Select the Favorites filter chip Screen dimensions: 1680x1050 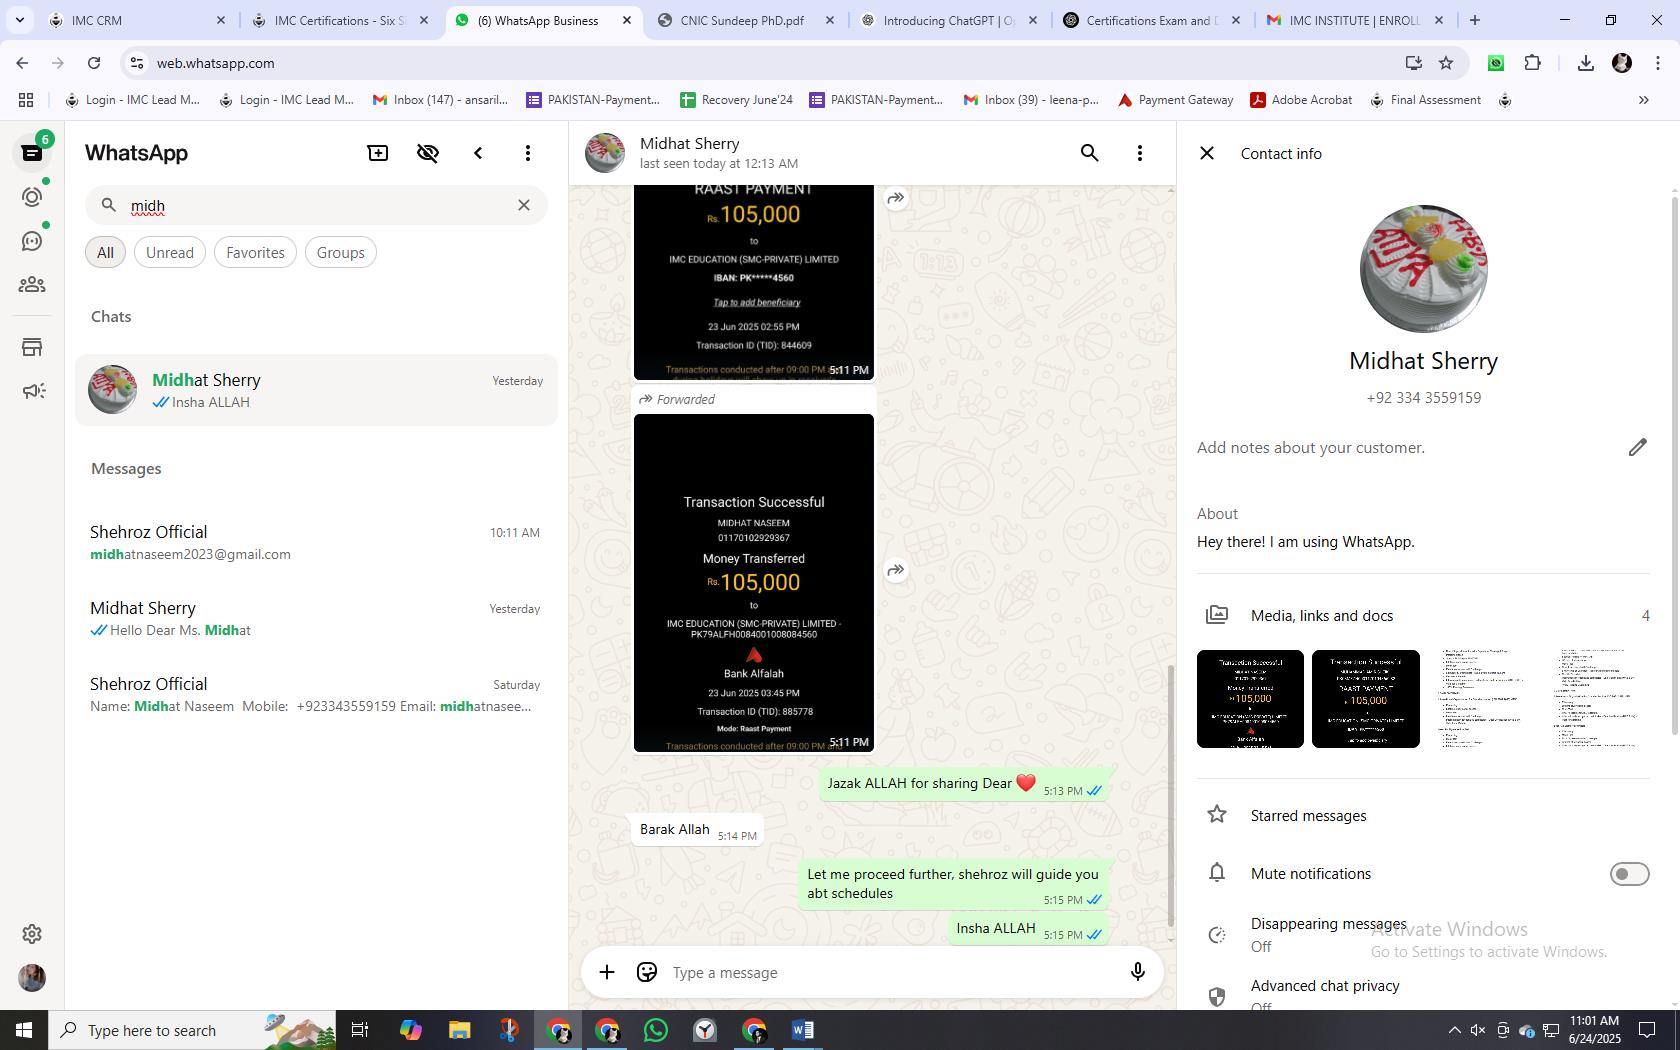click(255, 253)
